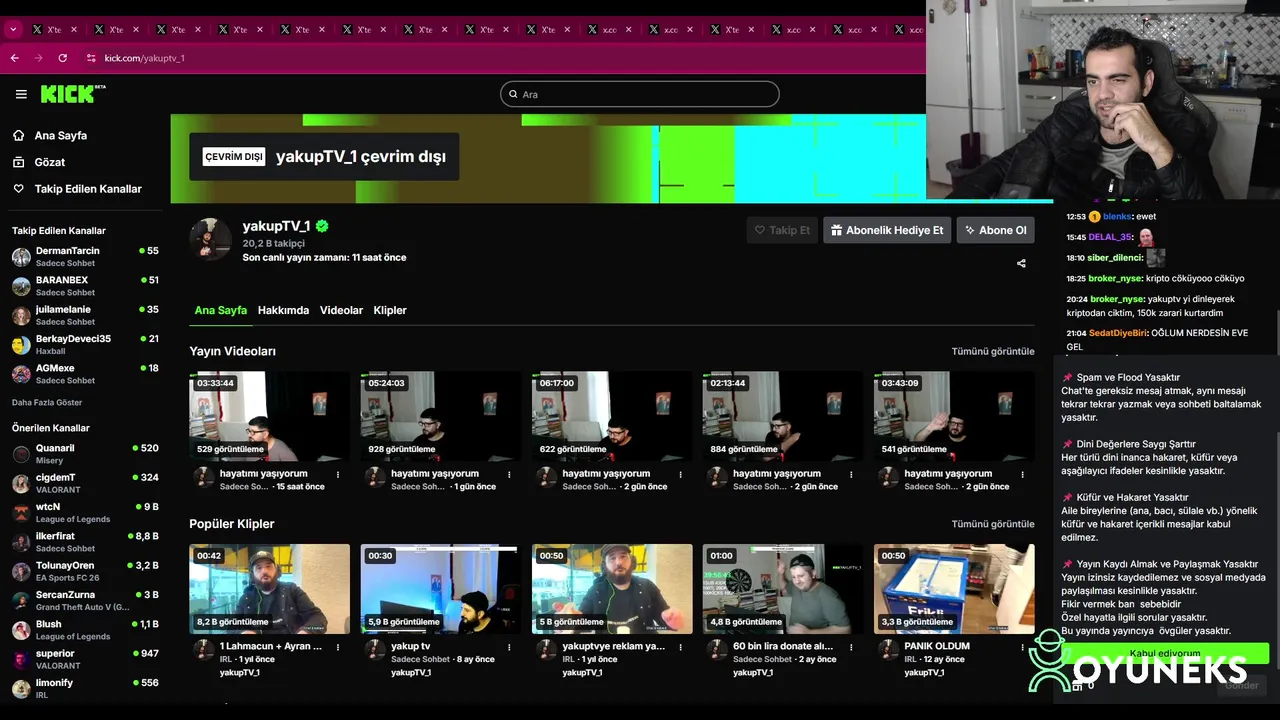The image size is (1280, 720).
Task: Click Abone Ol button
Action: click(x=995, y=230)
